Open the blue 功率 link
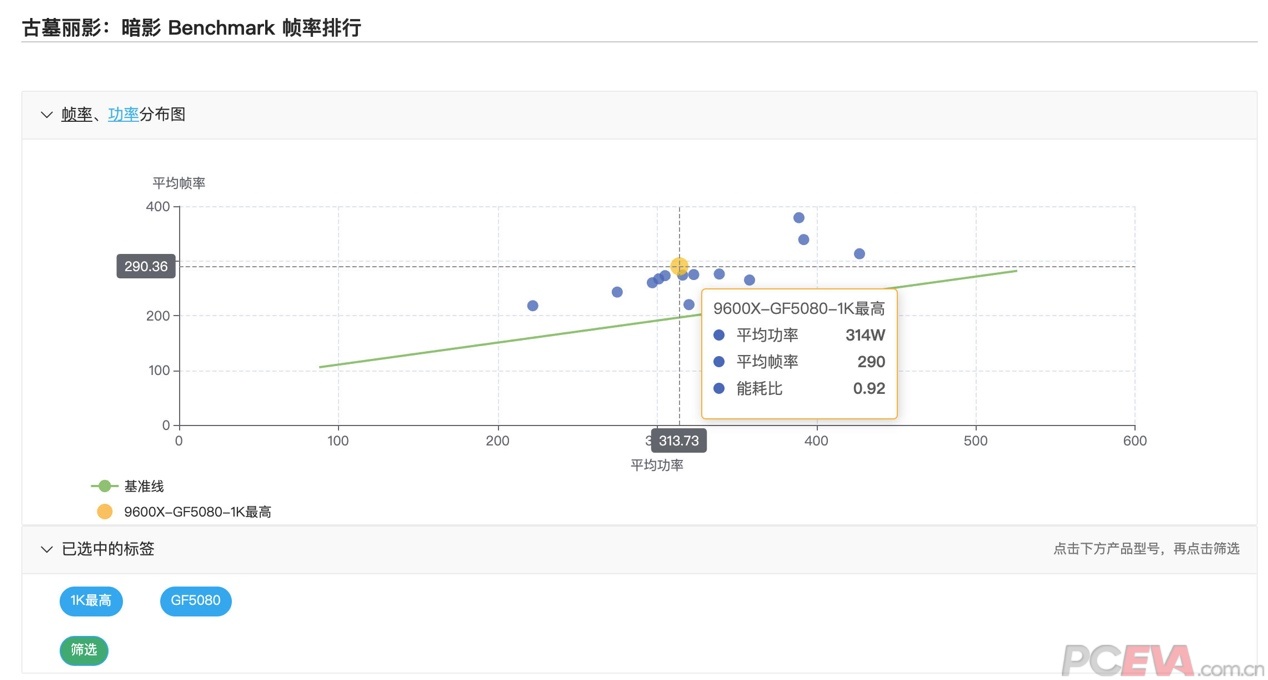1268x680 pixels. [x=123, y=115]
